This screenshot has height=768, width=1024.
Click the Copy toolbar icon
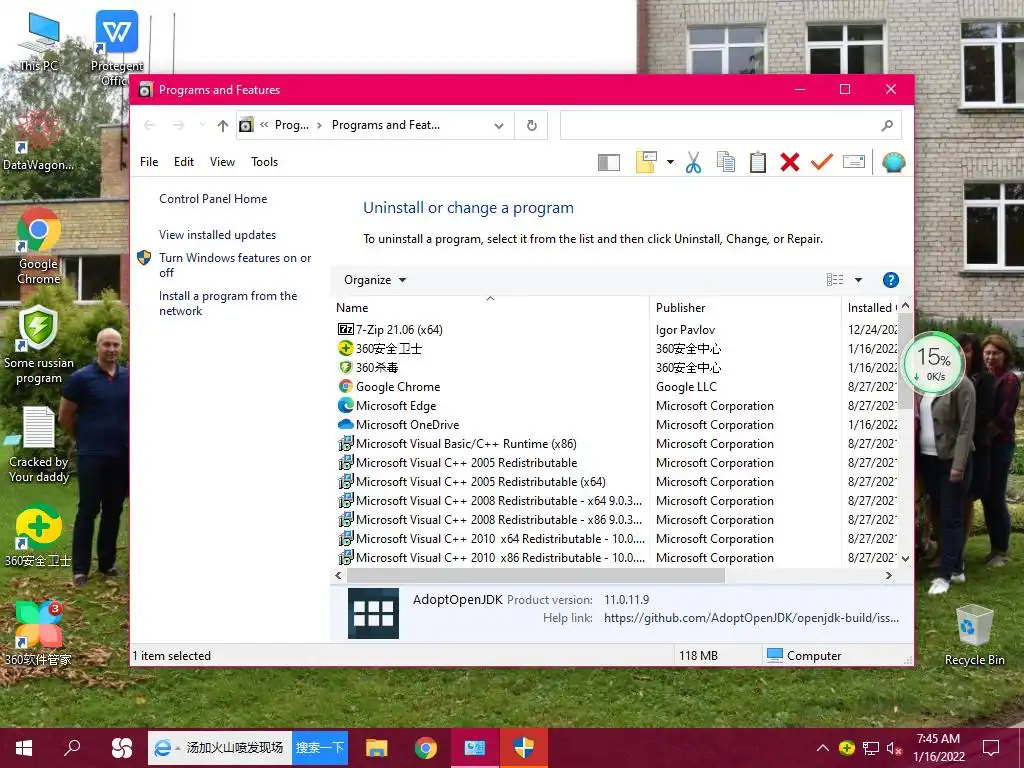(x=726, y=162)
